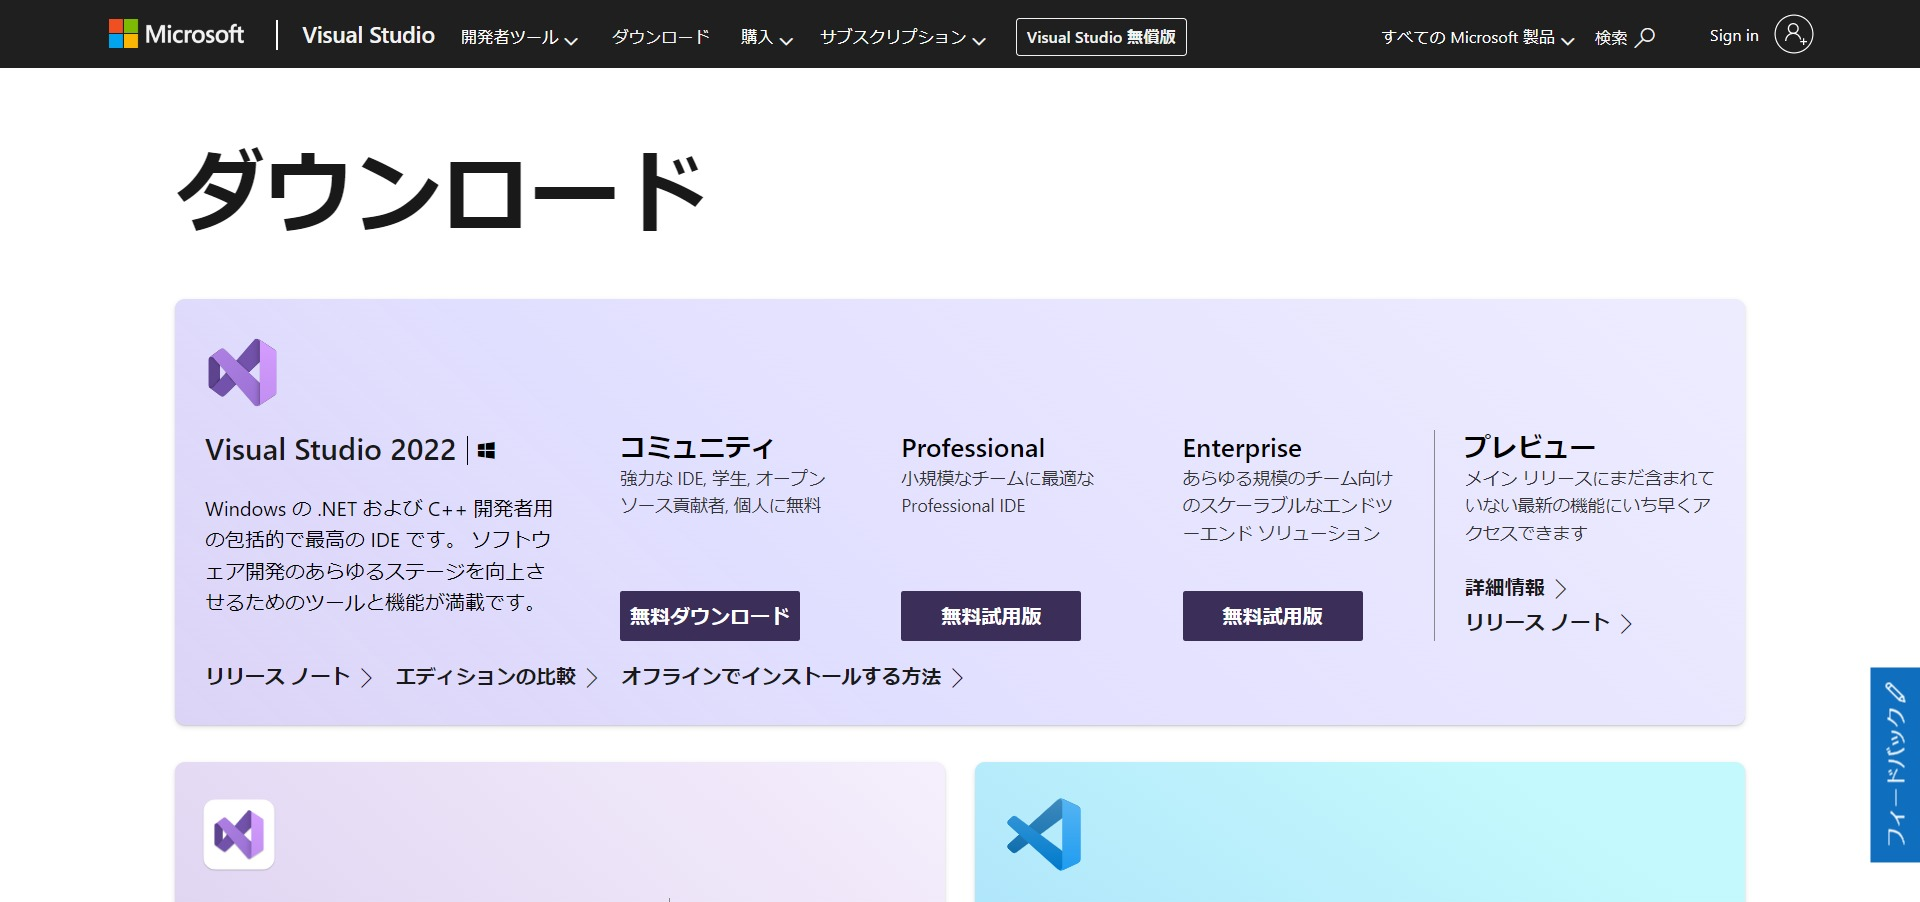Click the Visual Studio 2022 title text
Image resolution: width=1920 pixels, height=902 pixels.
(x=330, y=450)
